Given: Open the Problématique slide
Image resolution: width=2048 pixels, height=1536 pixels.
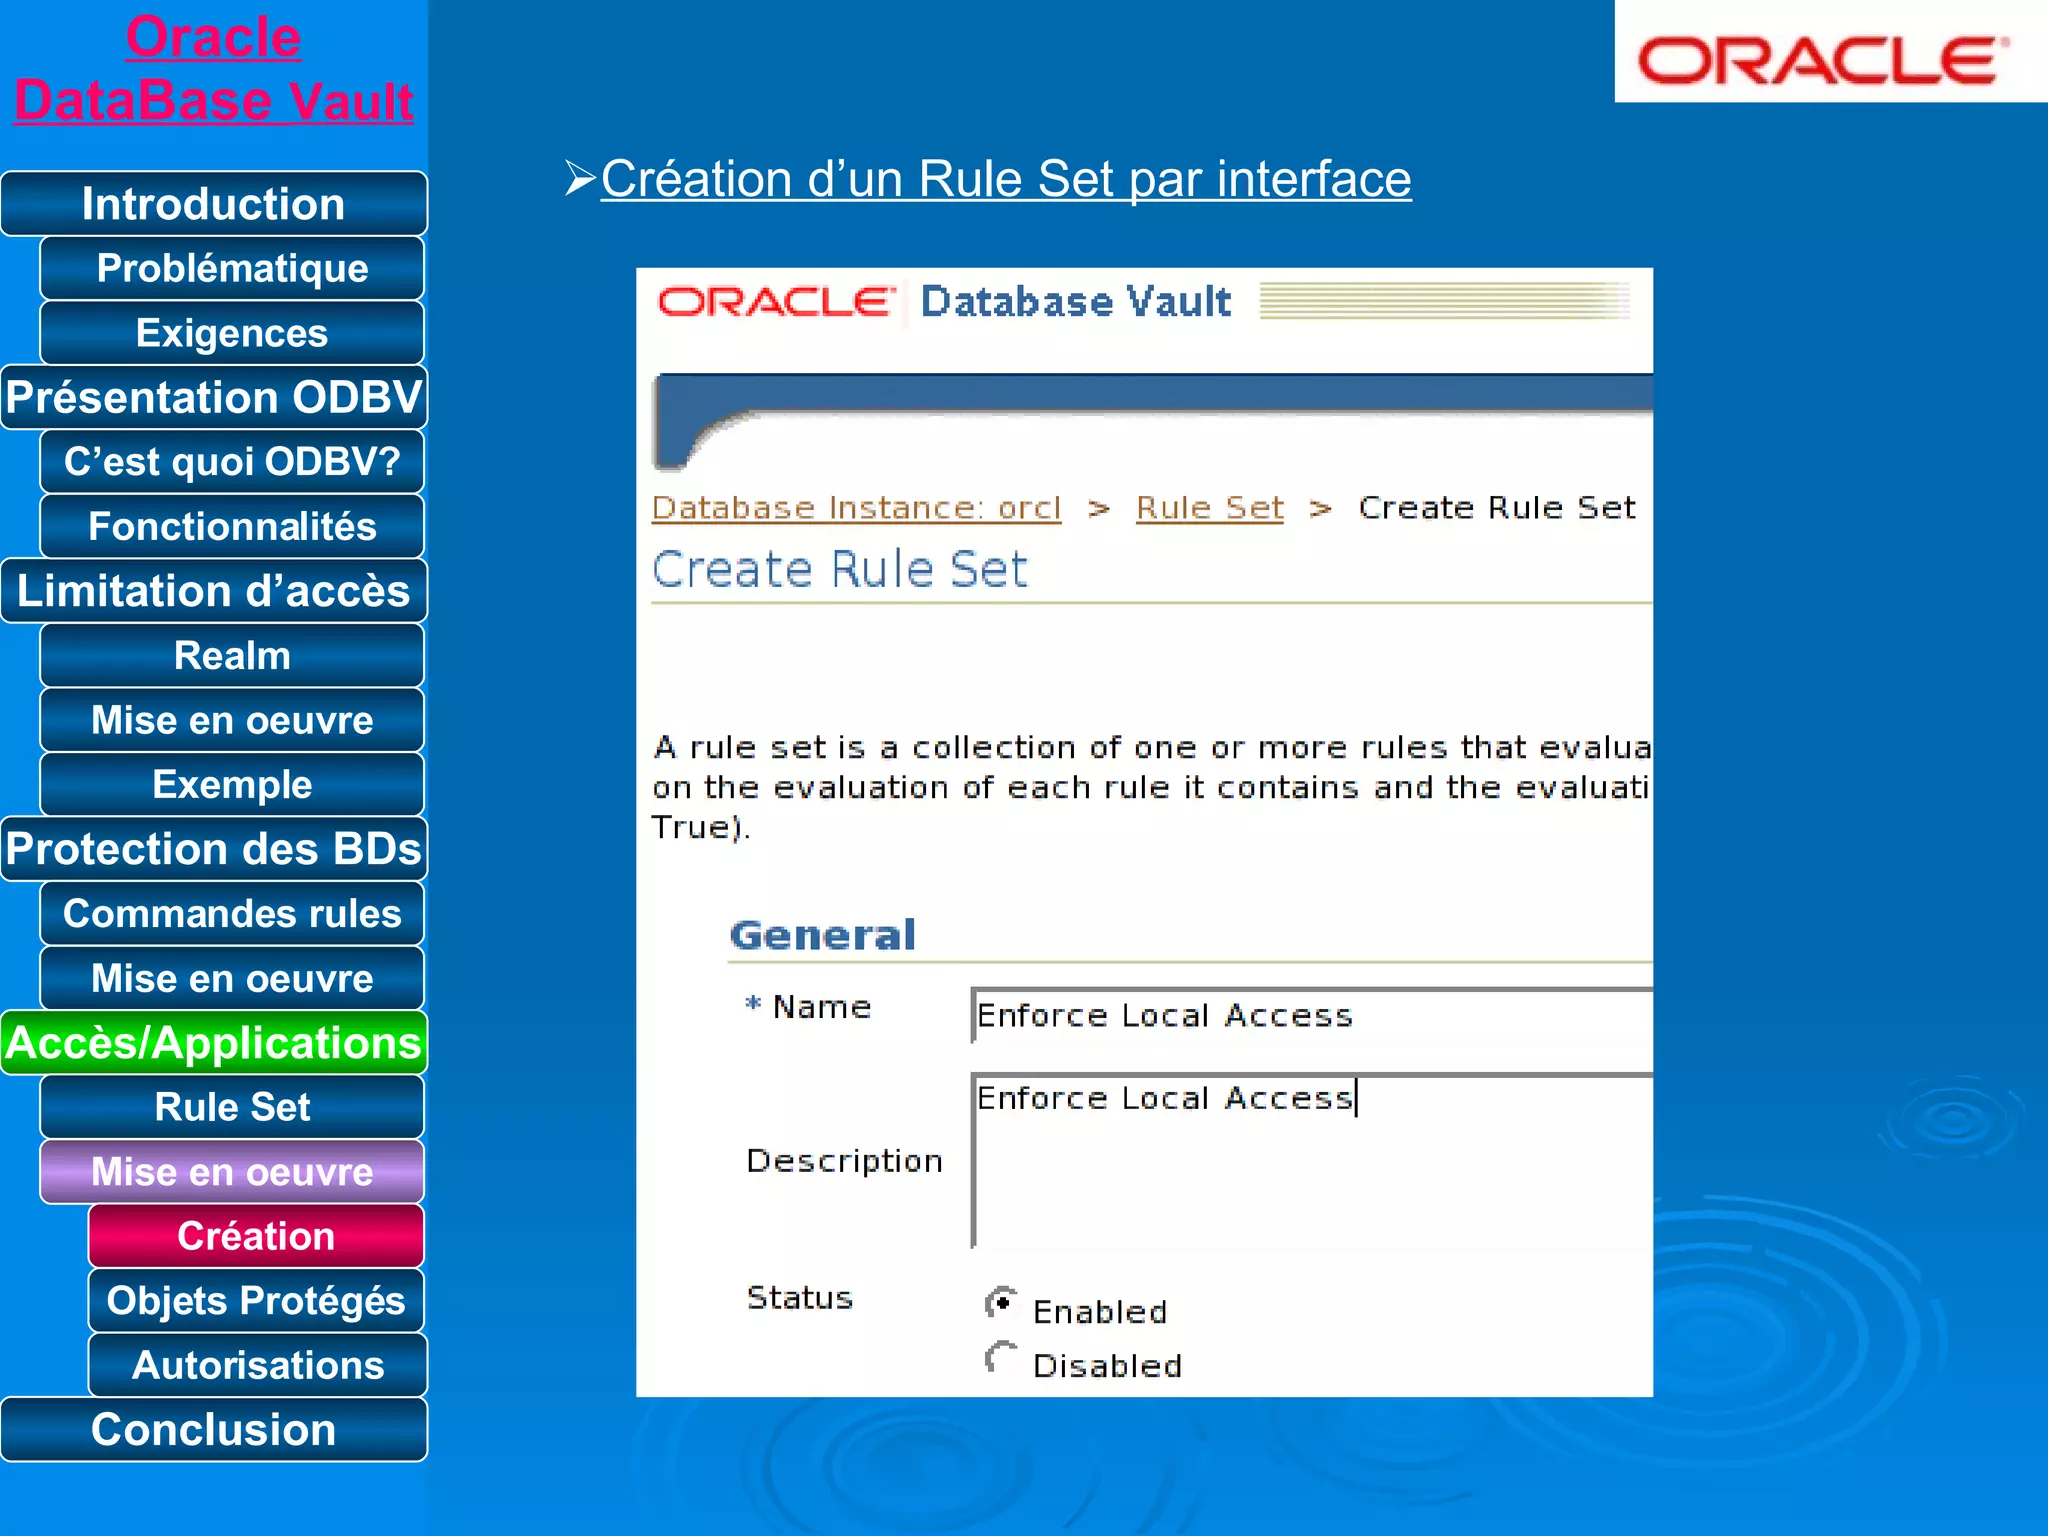Looking at the screenshot, I should click(232, 268).
